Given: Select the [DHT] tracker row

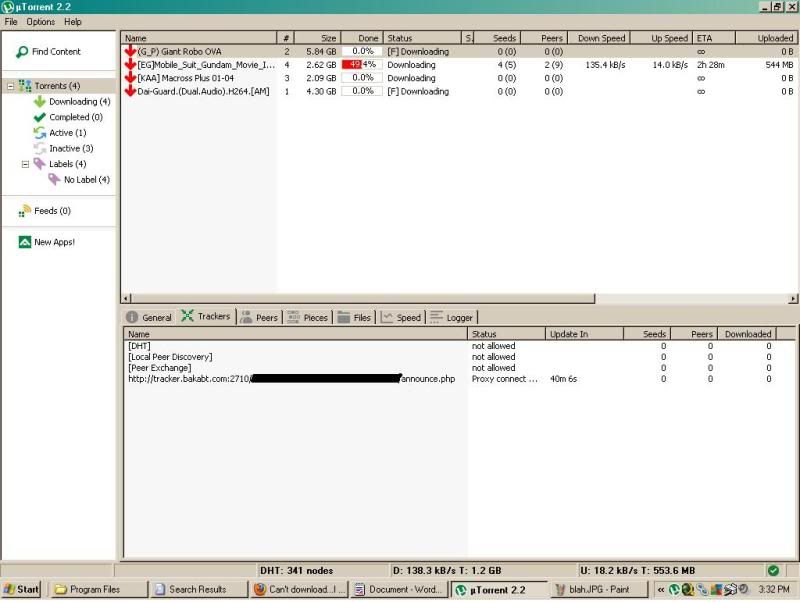Looking at the screenshot, I should (458, 346).
